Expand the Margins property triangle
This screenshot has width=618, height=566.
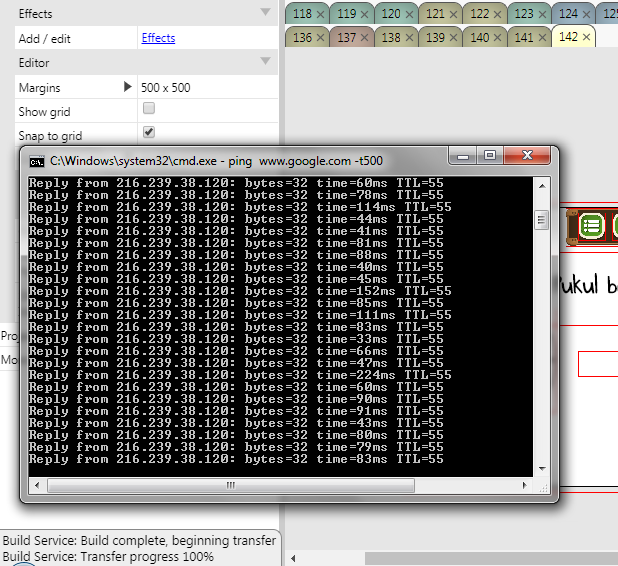click(127, 86)
